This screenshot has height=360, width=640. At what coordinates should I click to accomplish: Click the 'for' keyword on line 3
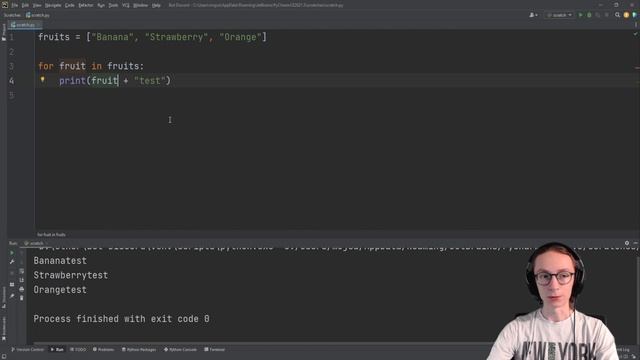click(46, 66)
